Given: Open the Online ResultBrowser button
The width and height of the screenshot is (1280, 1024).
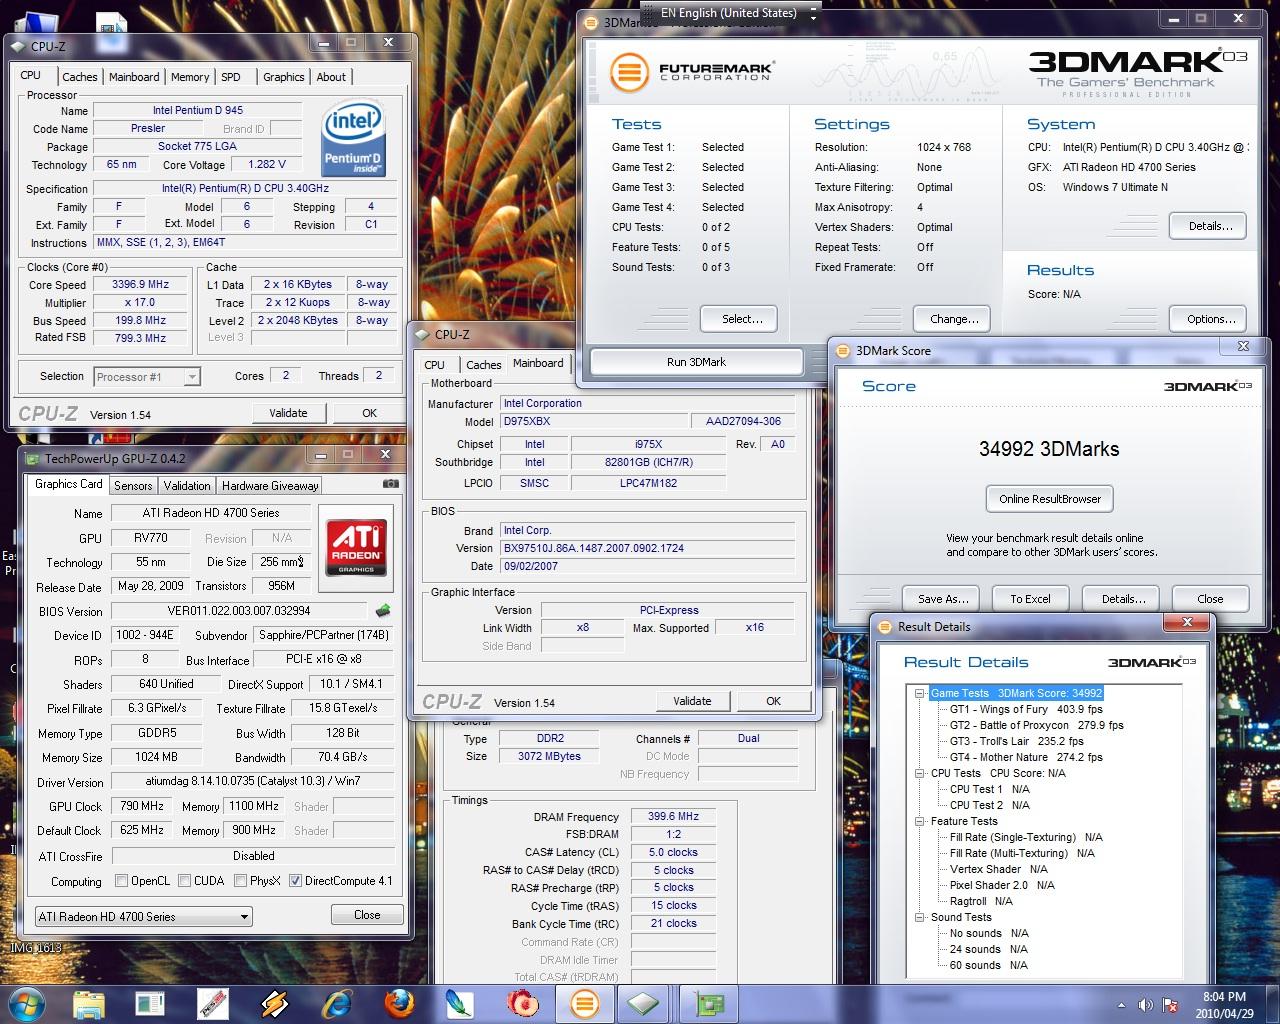Looking at the screenshot, I should tap(1050, 499).
